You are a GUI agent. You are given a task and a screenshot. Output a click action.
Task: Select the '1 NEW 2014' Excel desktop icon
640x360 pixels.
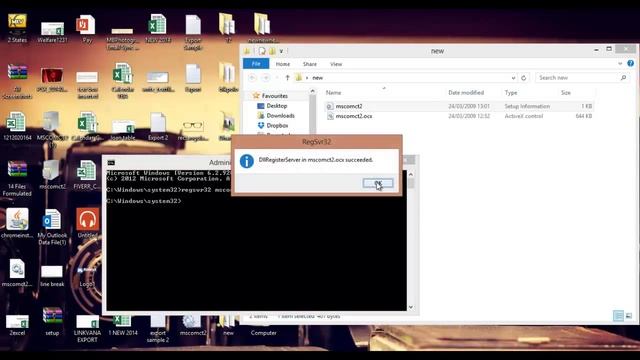tap(122, 325)
